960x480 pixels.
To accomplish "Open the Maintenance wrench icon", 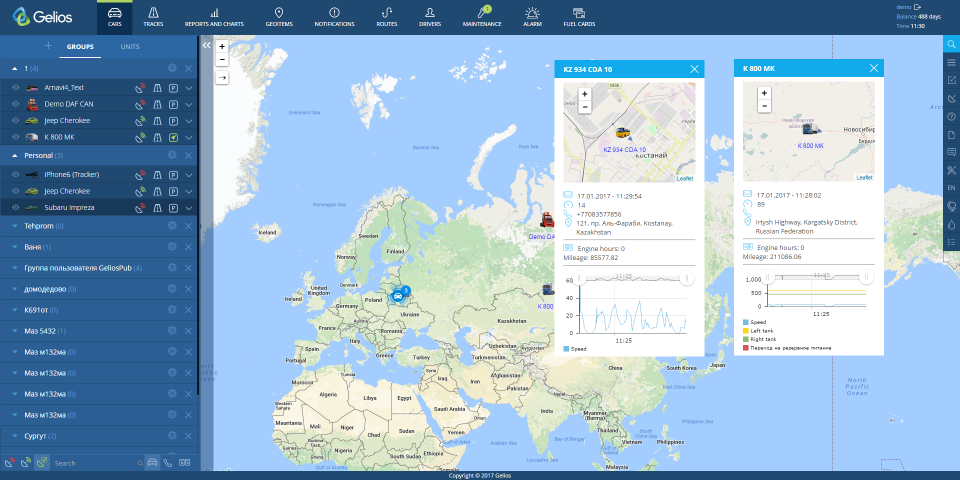I will click(482, 12).
